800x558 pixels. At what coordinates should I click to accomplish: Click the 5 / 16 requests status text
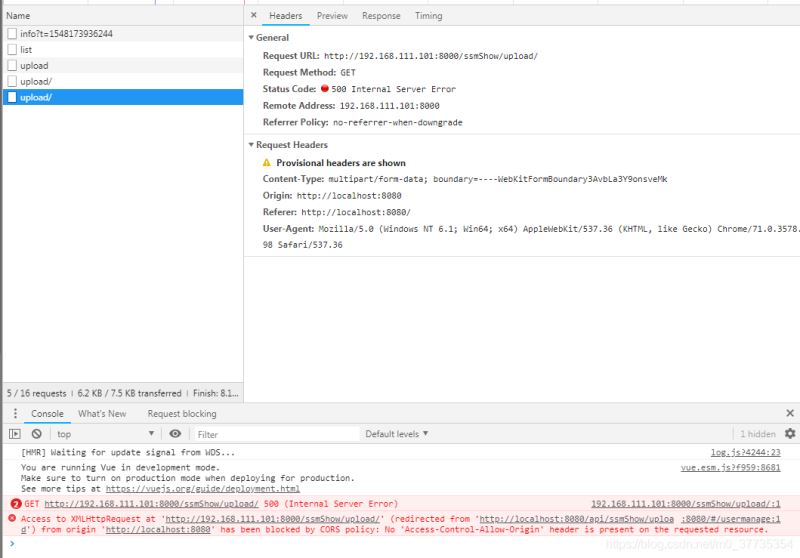pos(37,393)
